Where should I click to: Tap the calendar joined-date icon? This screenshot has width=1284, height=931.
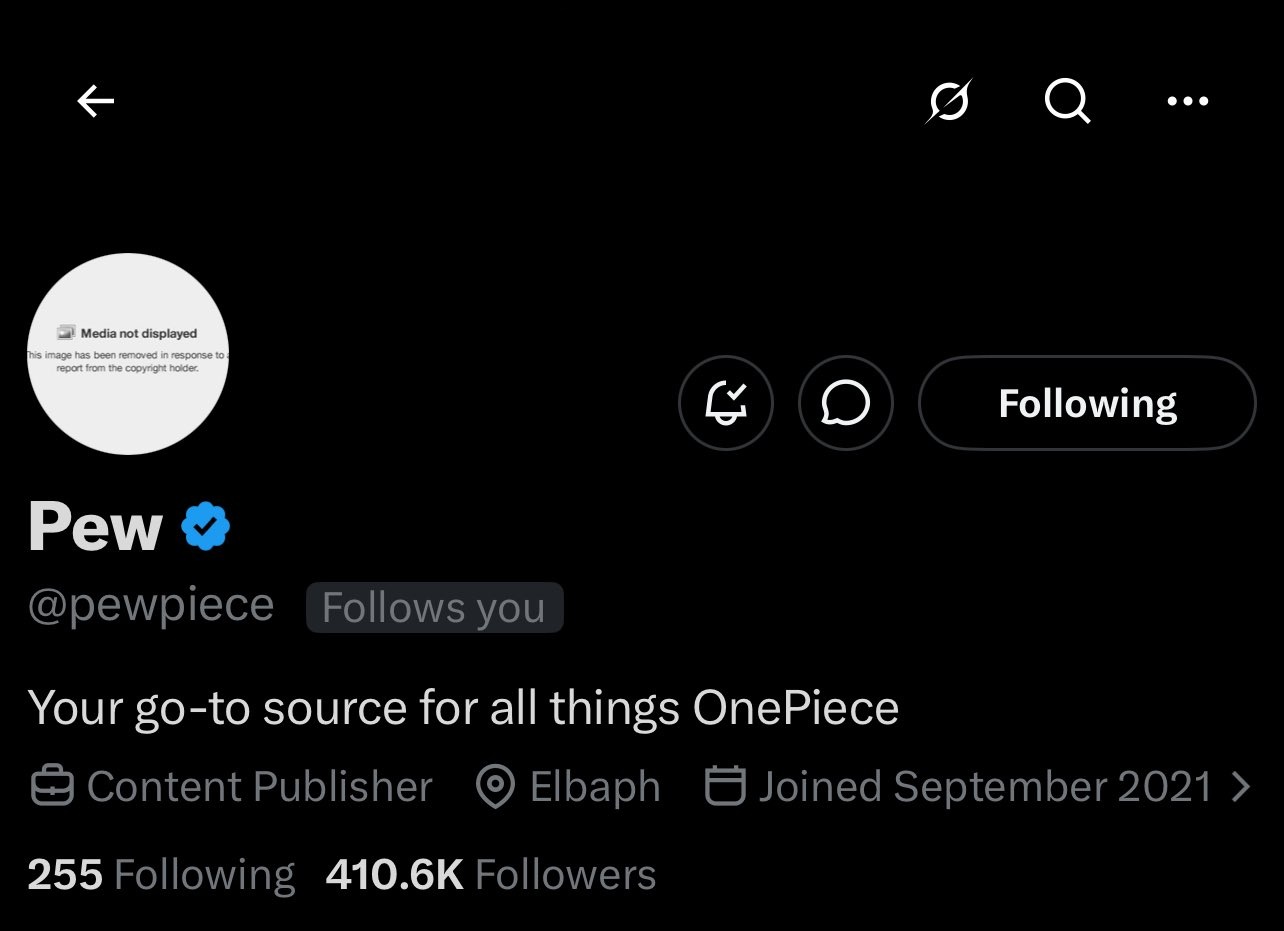(x=726, y=787)
